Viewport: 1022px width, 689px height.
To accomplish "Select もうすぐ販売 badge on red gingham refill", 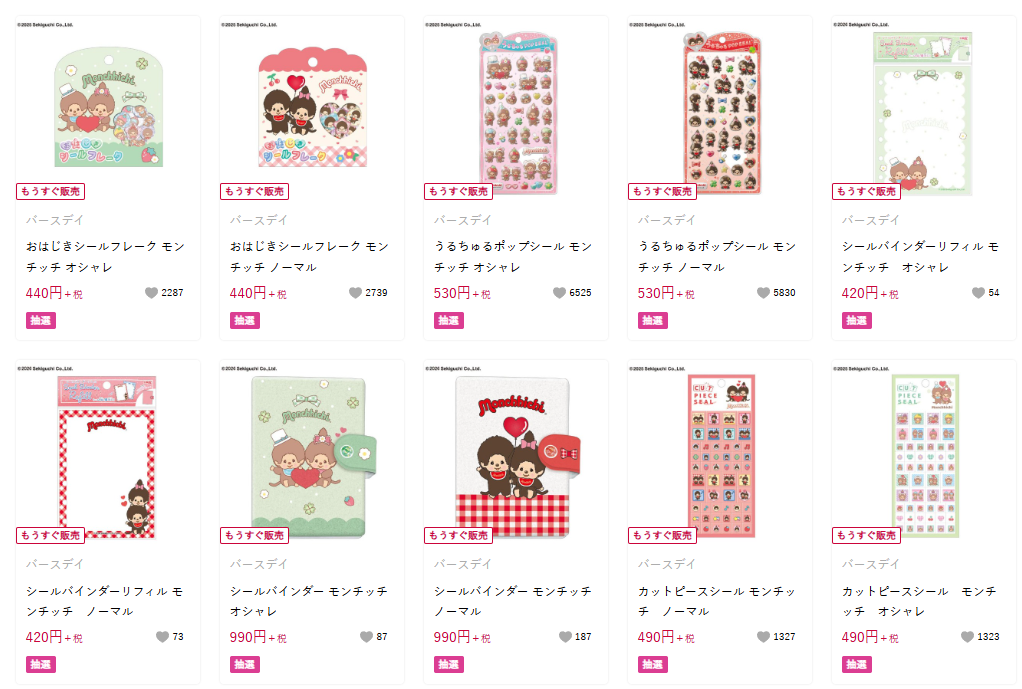I will [x=50, y=535].
